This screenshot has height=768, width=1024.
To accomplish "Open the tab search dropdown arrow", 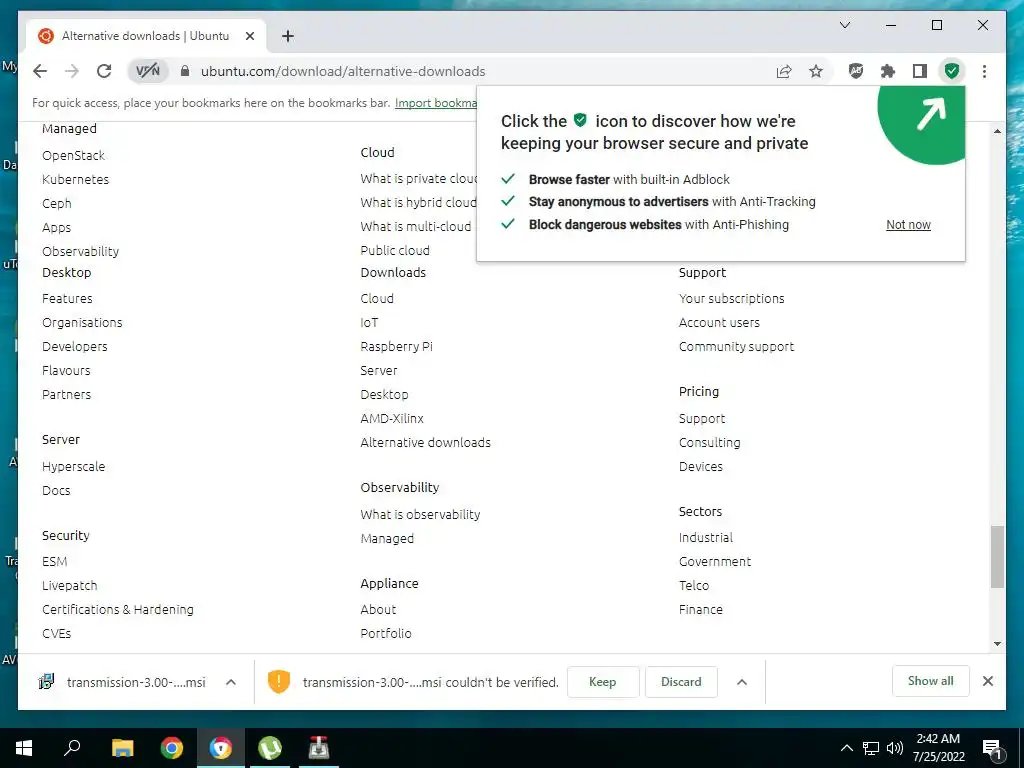I will tap(844, 25).
